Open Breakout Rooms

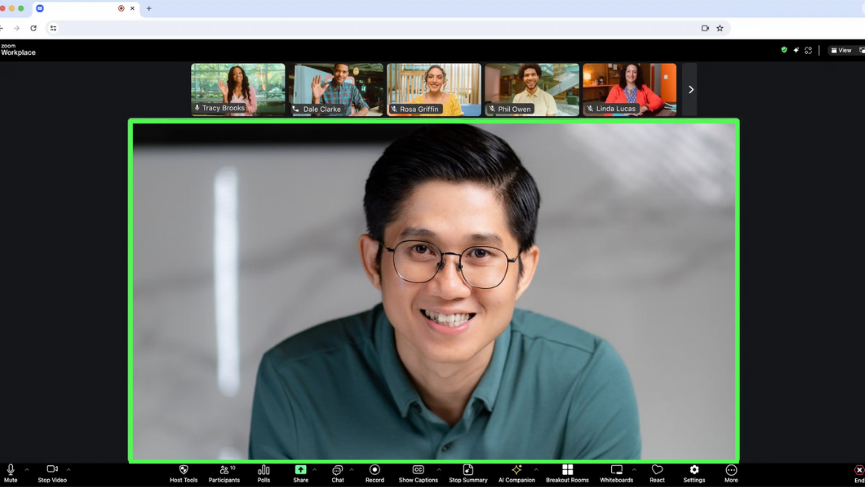point(567,470)
